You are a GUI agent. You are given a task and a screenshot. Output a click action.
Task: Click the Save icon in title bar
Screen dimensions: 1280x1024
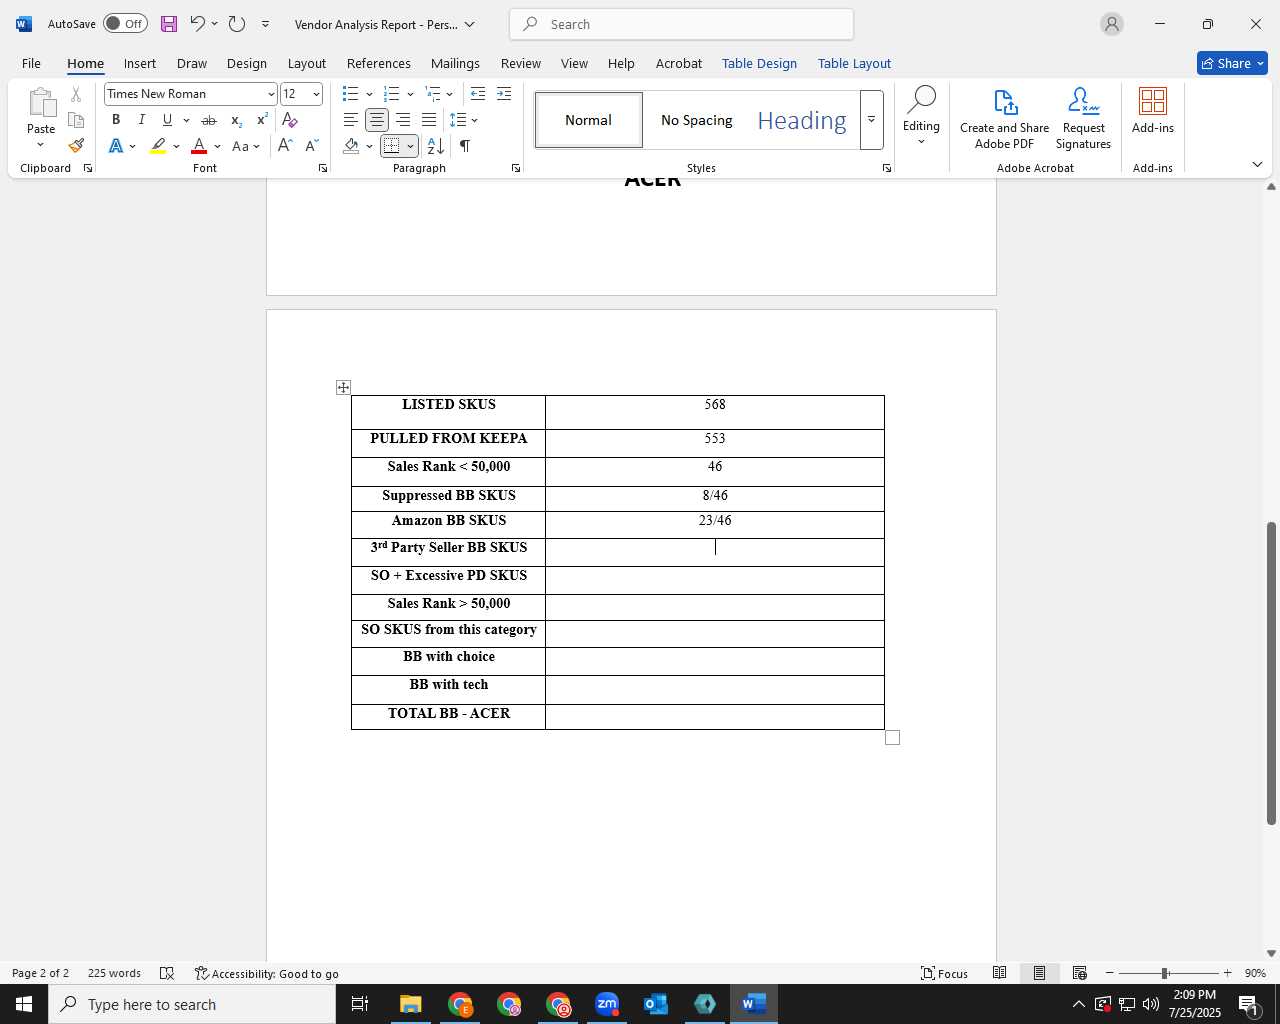pyautogui.click(x=168, y=24)
